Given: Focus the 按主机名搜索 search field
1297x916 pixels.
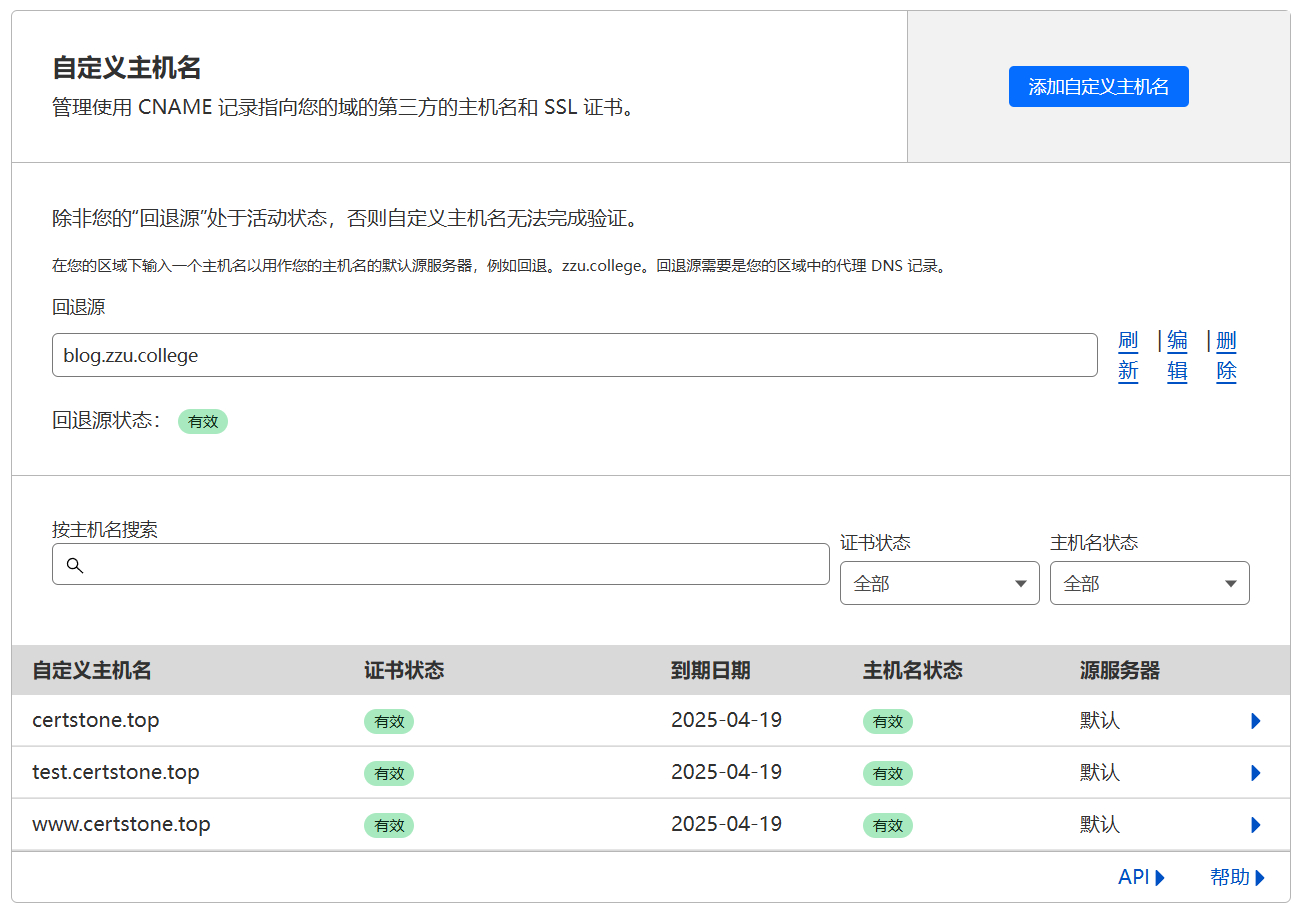Looking at the screenshot, I should point(450,565).
